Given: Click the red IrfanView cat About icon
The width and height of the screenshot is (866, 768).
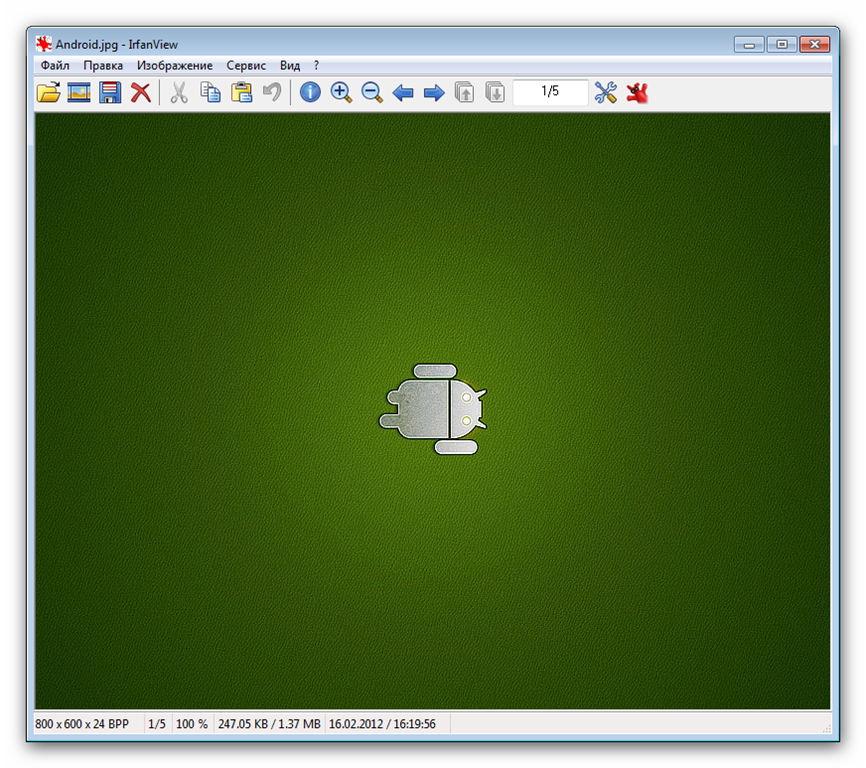Looking at the screenshot, I should (x=637, y=93).
